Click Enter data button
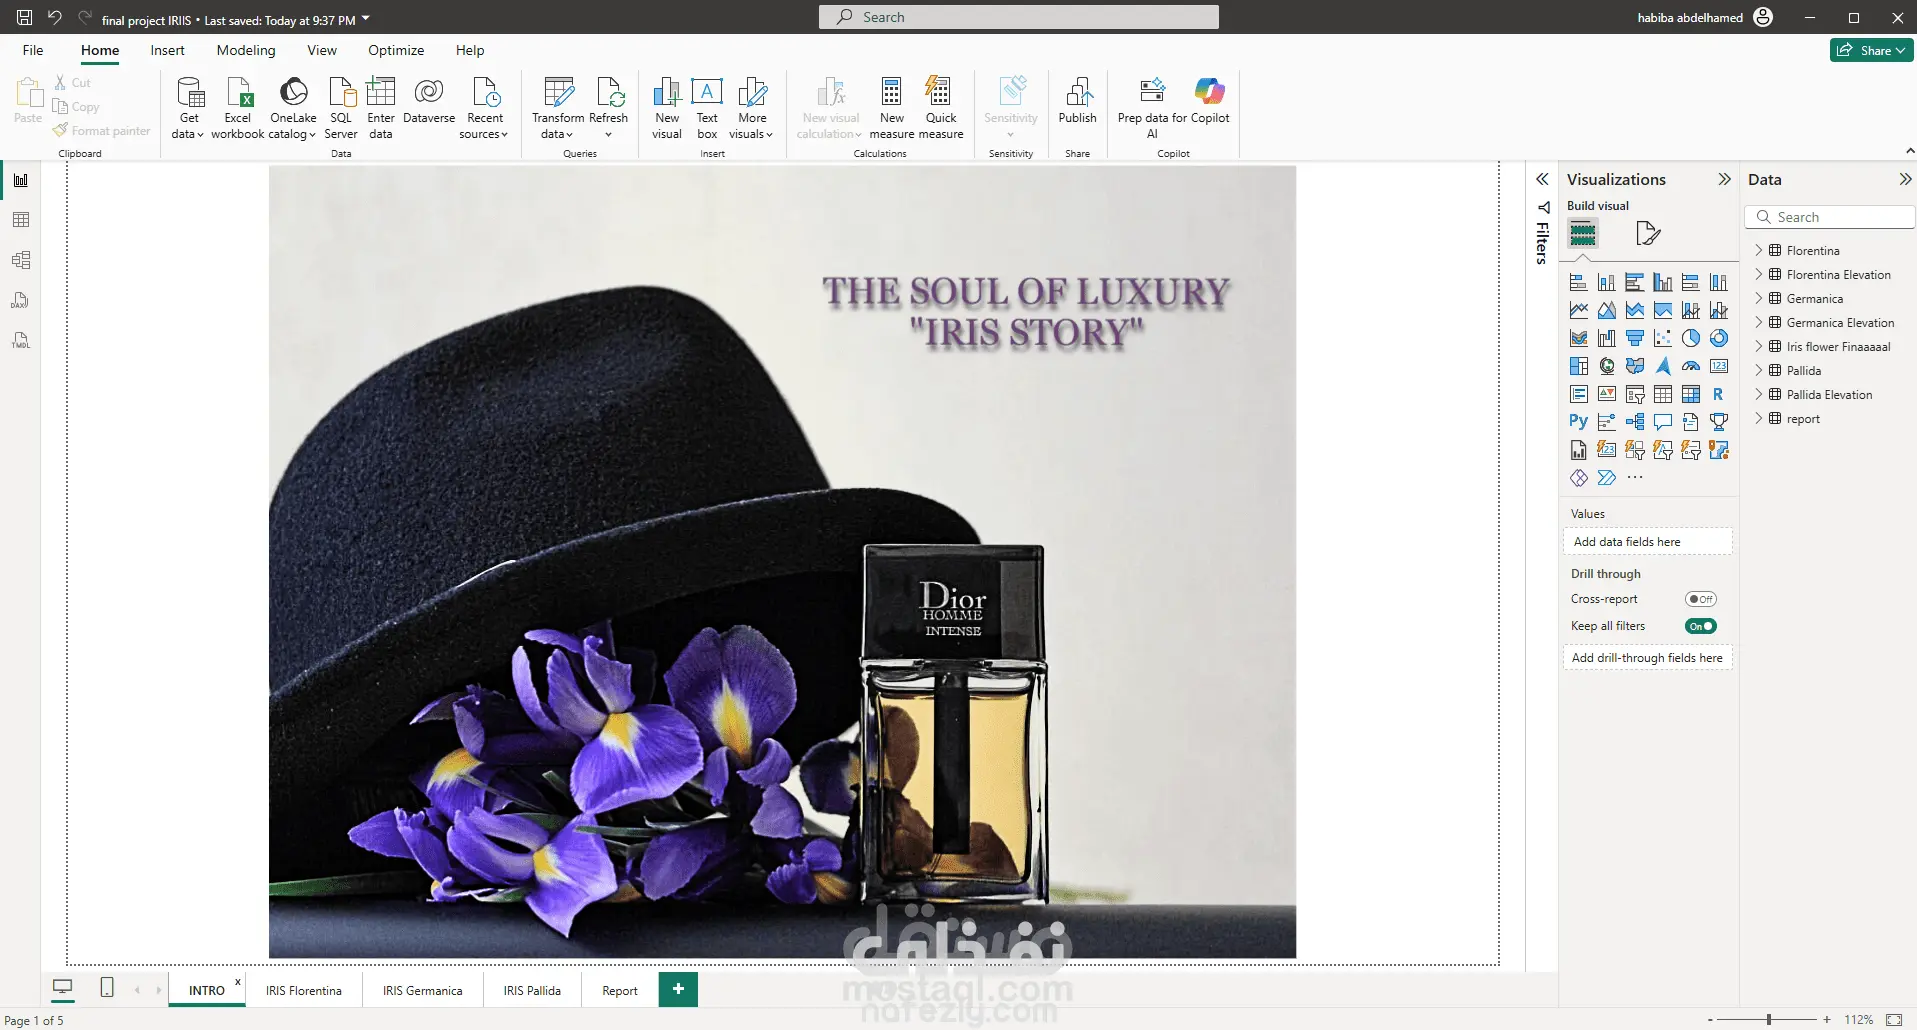The image size is (1917, 1030). point(381,108)
